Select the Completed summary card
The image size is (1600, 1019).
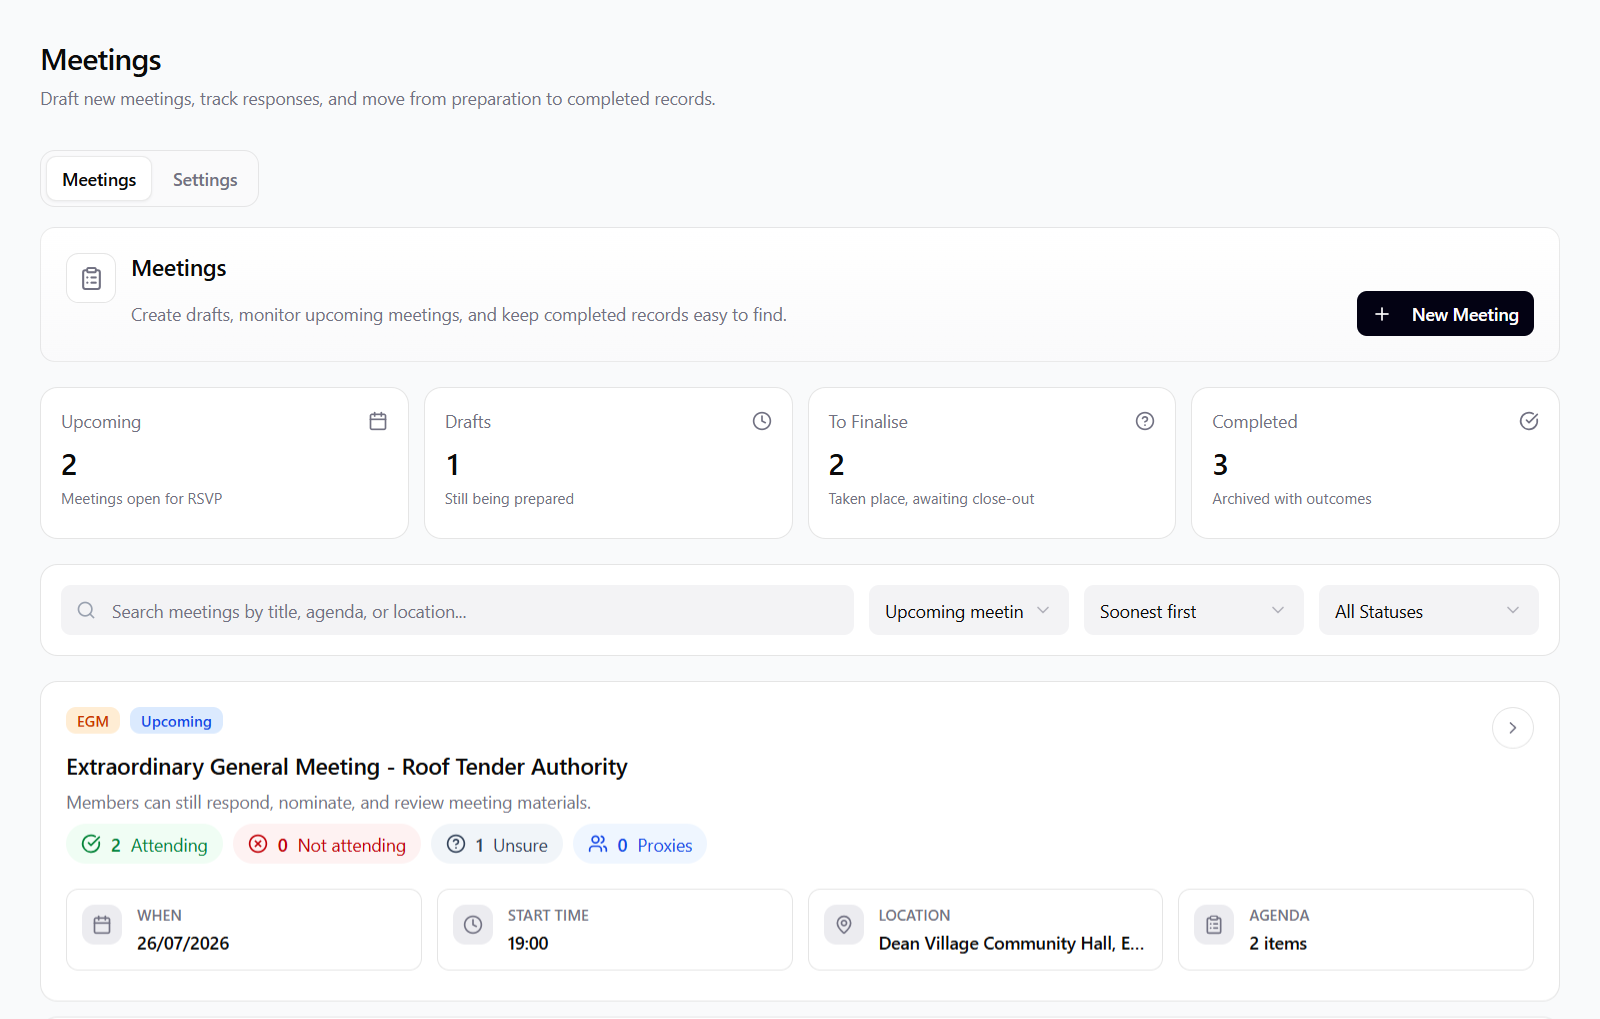[x=1375, y=463]
